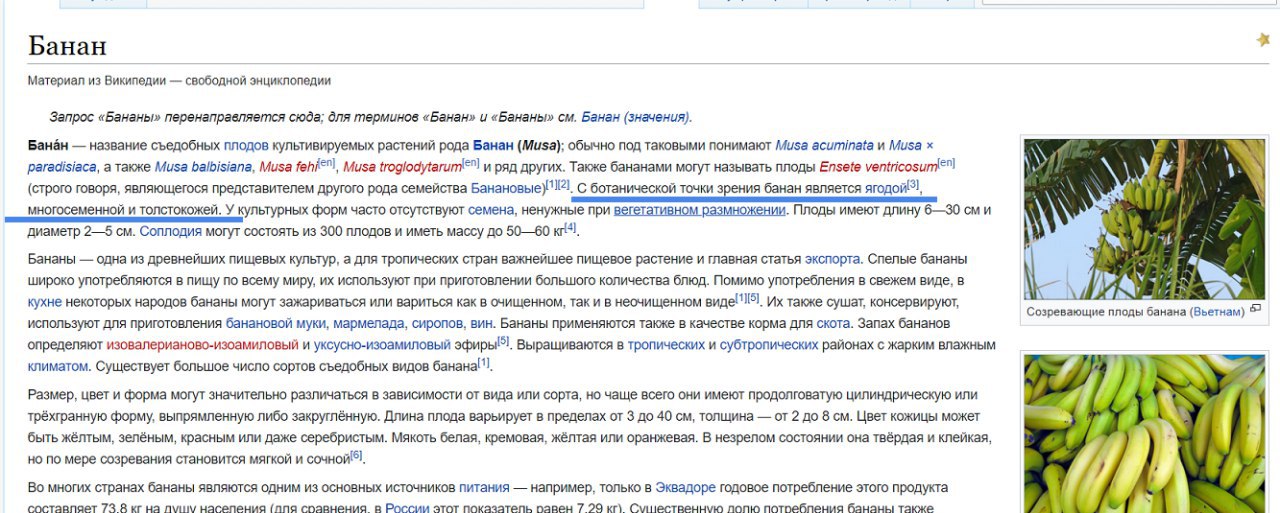Follow the 'плодов' link in first sentence
Screen dimensions: 1280x513
pos(246,145)
